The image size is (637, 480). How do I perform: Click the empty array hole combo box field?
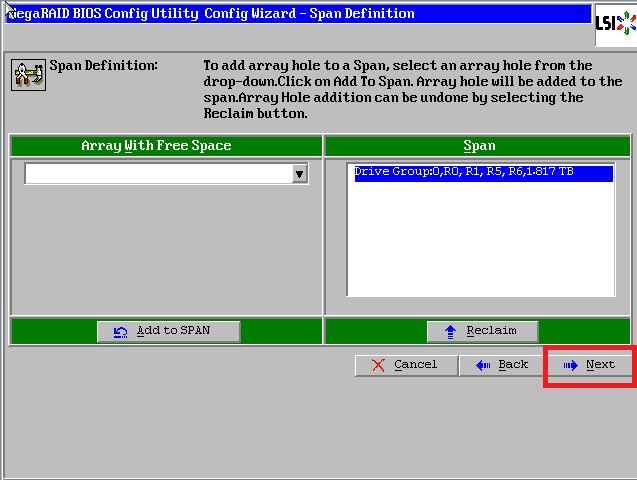coord(157,174)
